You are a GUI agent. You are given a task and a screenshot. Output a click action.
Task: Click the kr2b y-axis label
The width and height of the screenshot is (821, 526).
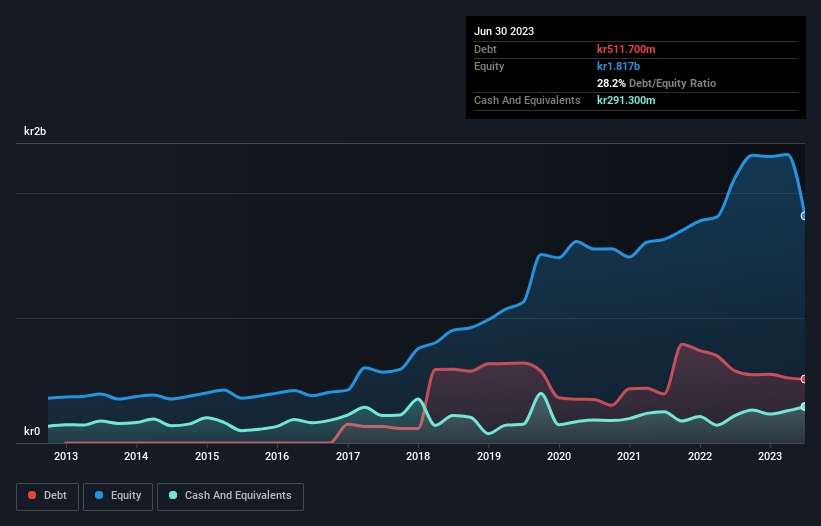[35, 131]
